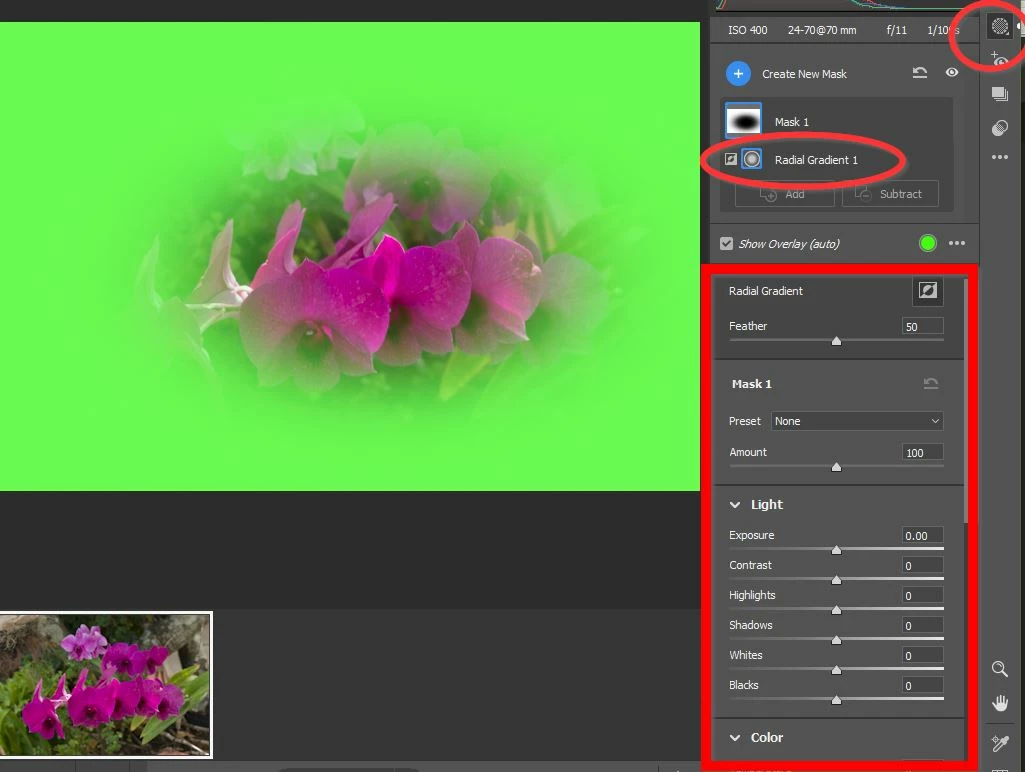Click the Whites slider handle
This screenshot has height=772, width=1025.
836,671
